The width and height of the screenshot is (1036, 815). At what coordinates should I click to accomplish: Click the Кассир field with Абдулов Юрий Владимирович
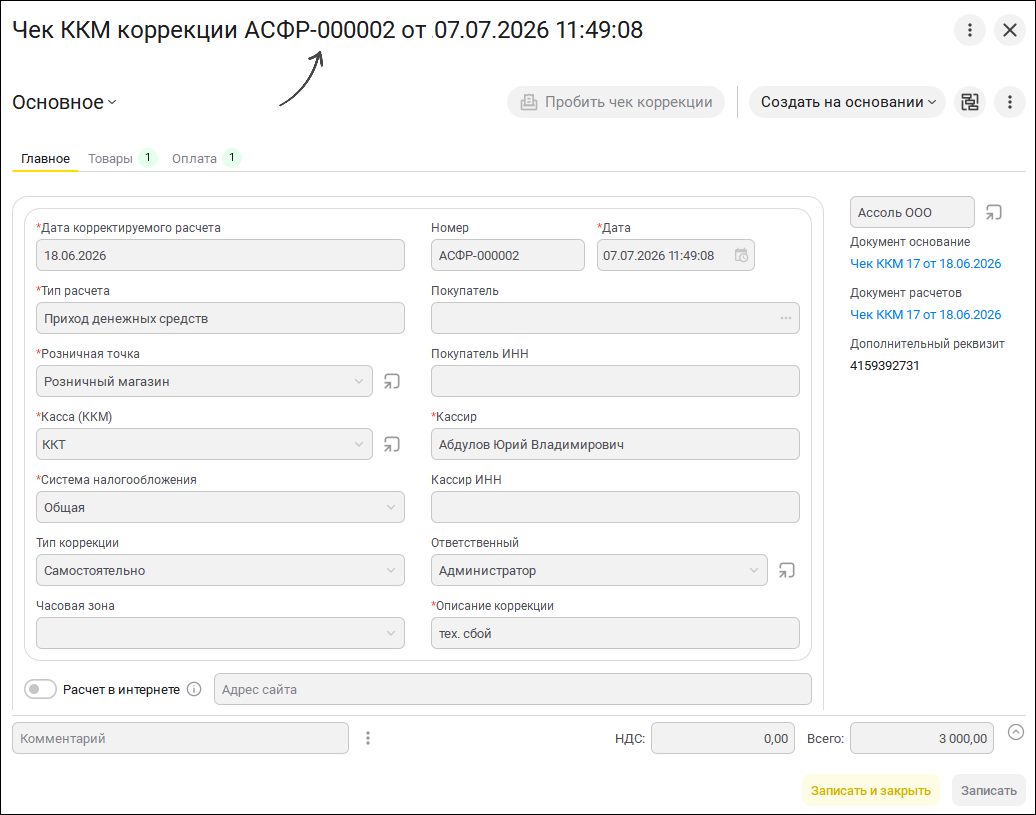[615, 444]
